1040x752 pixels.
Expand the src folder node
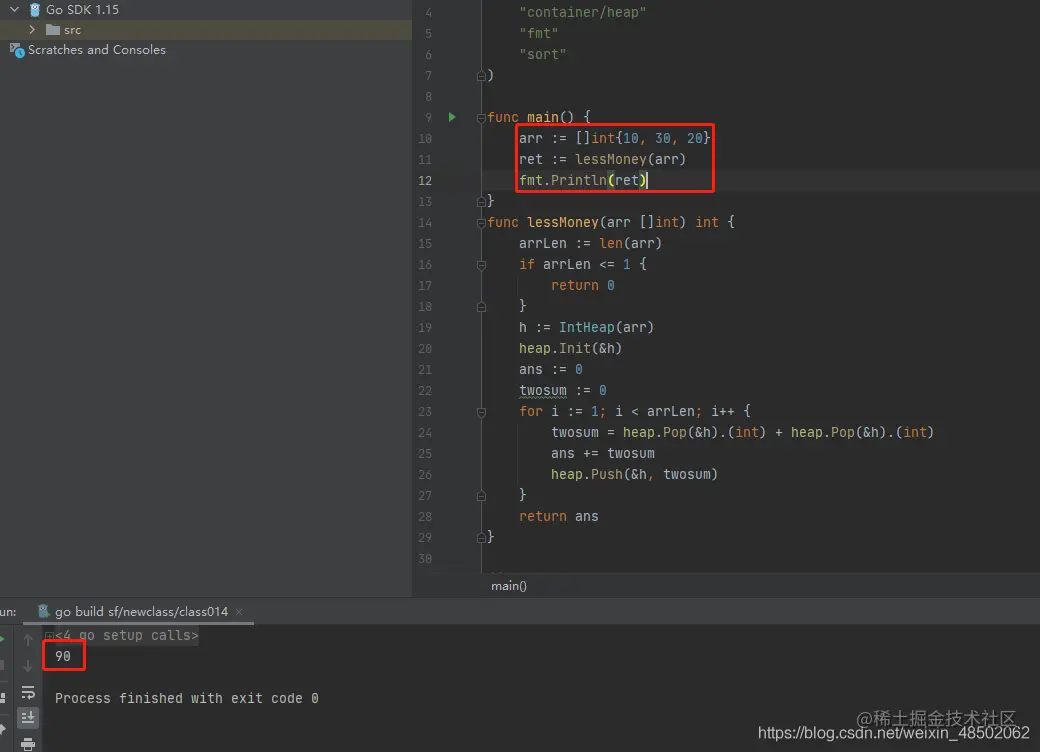(x=32, y=30)
